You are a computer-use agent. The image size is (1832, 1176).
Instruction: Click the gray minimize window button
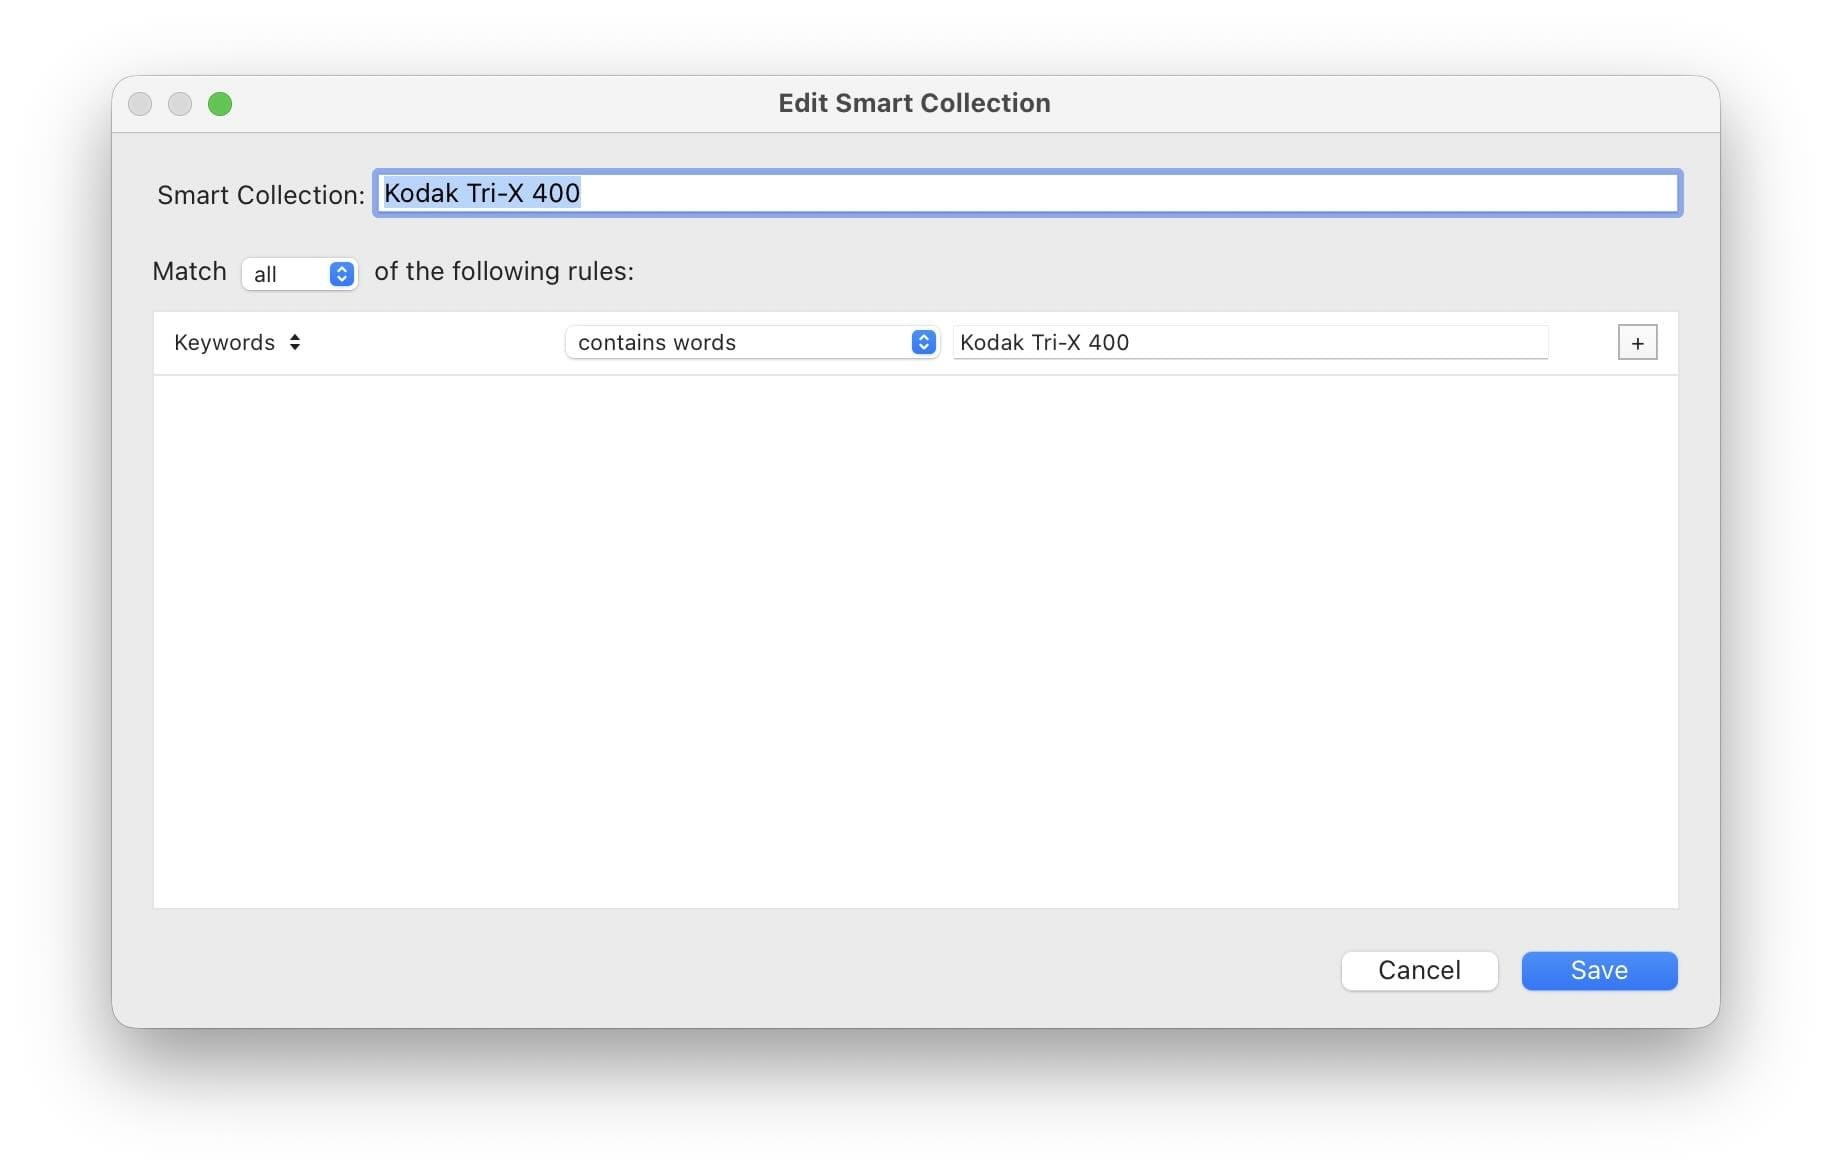tap(180, 104)
